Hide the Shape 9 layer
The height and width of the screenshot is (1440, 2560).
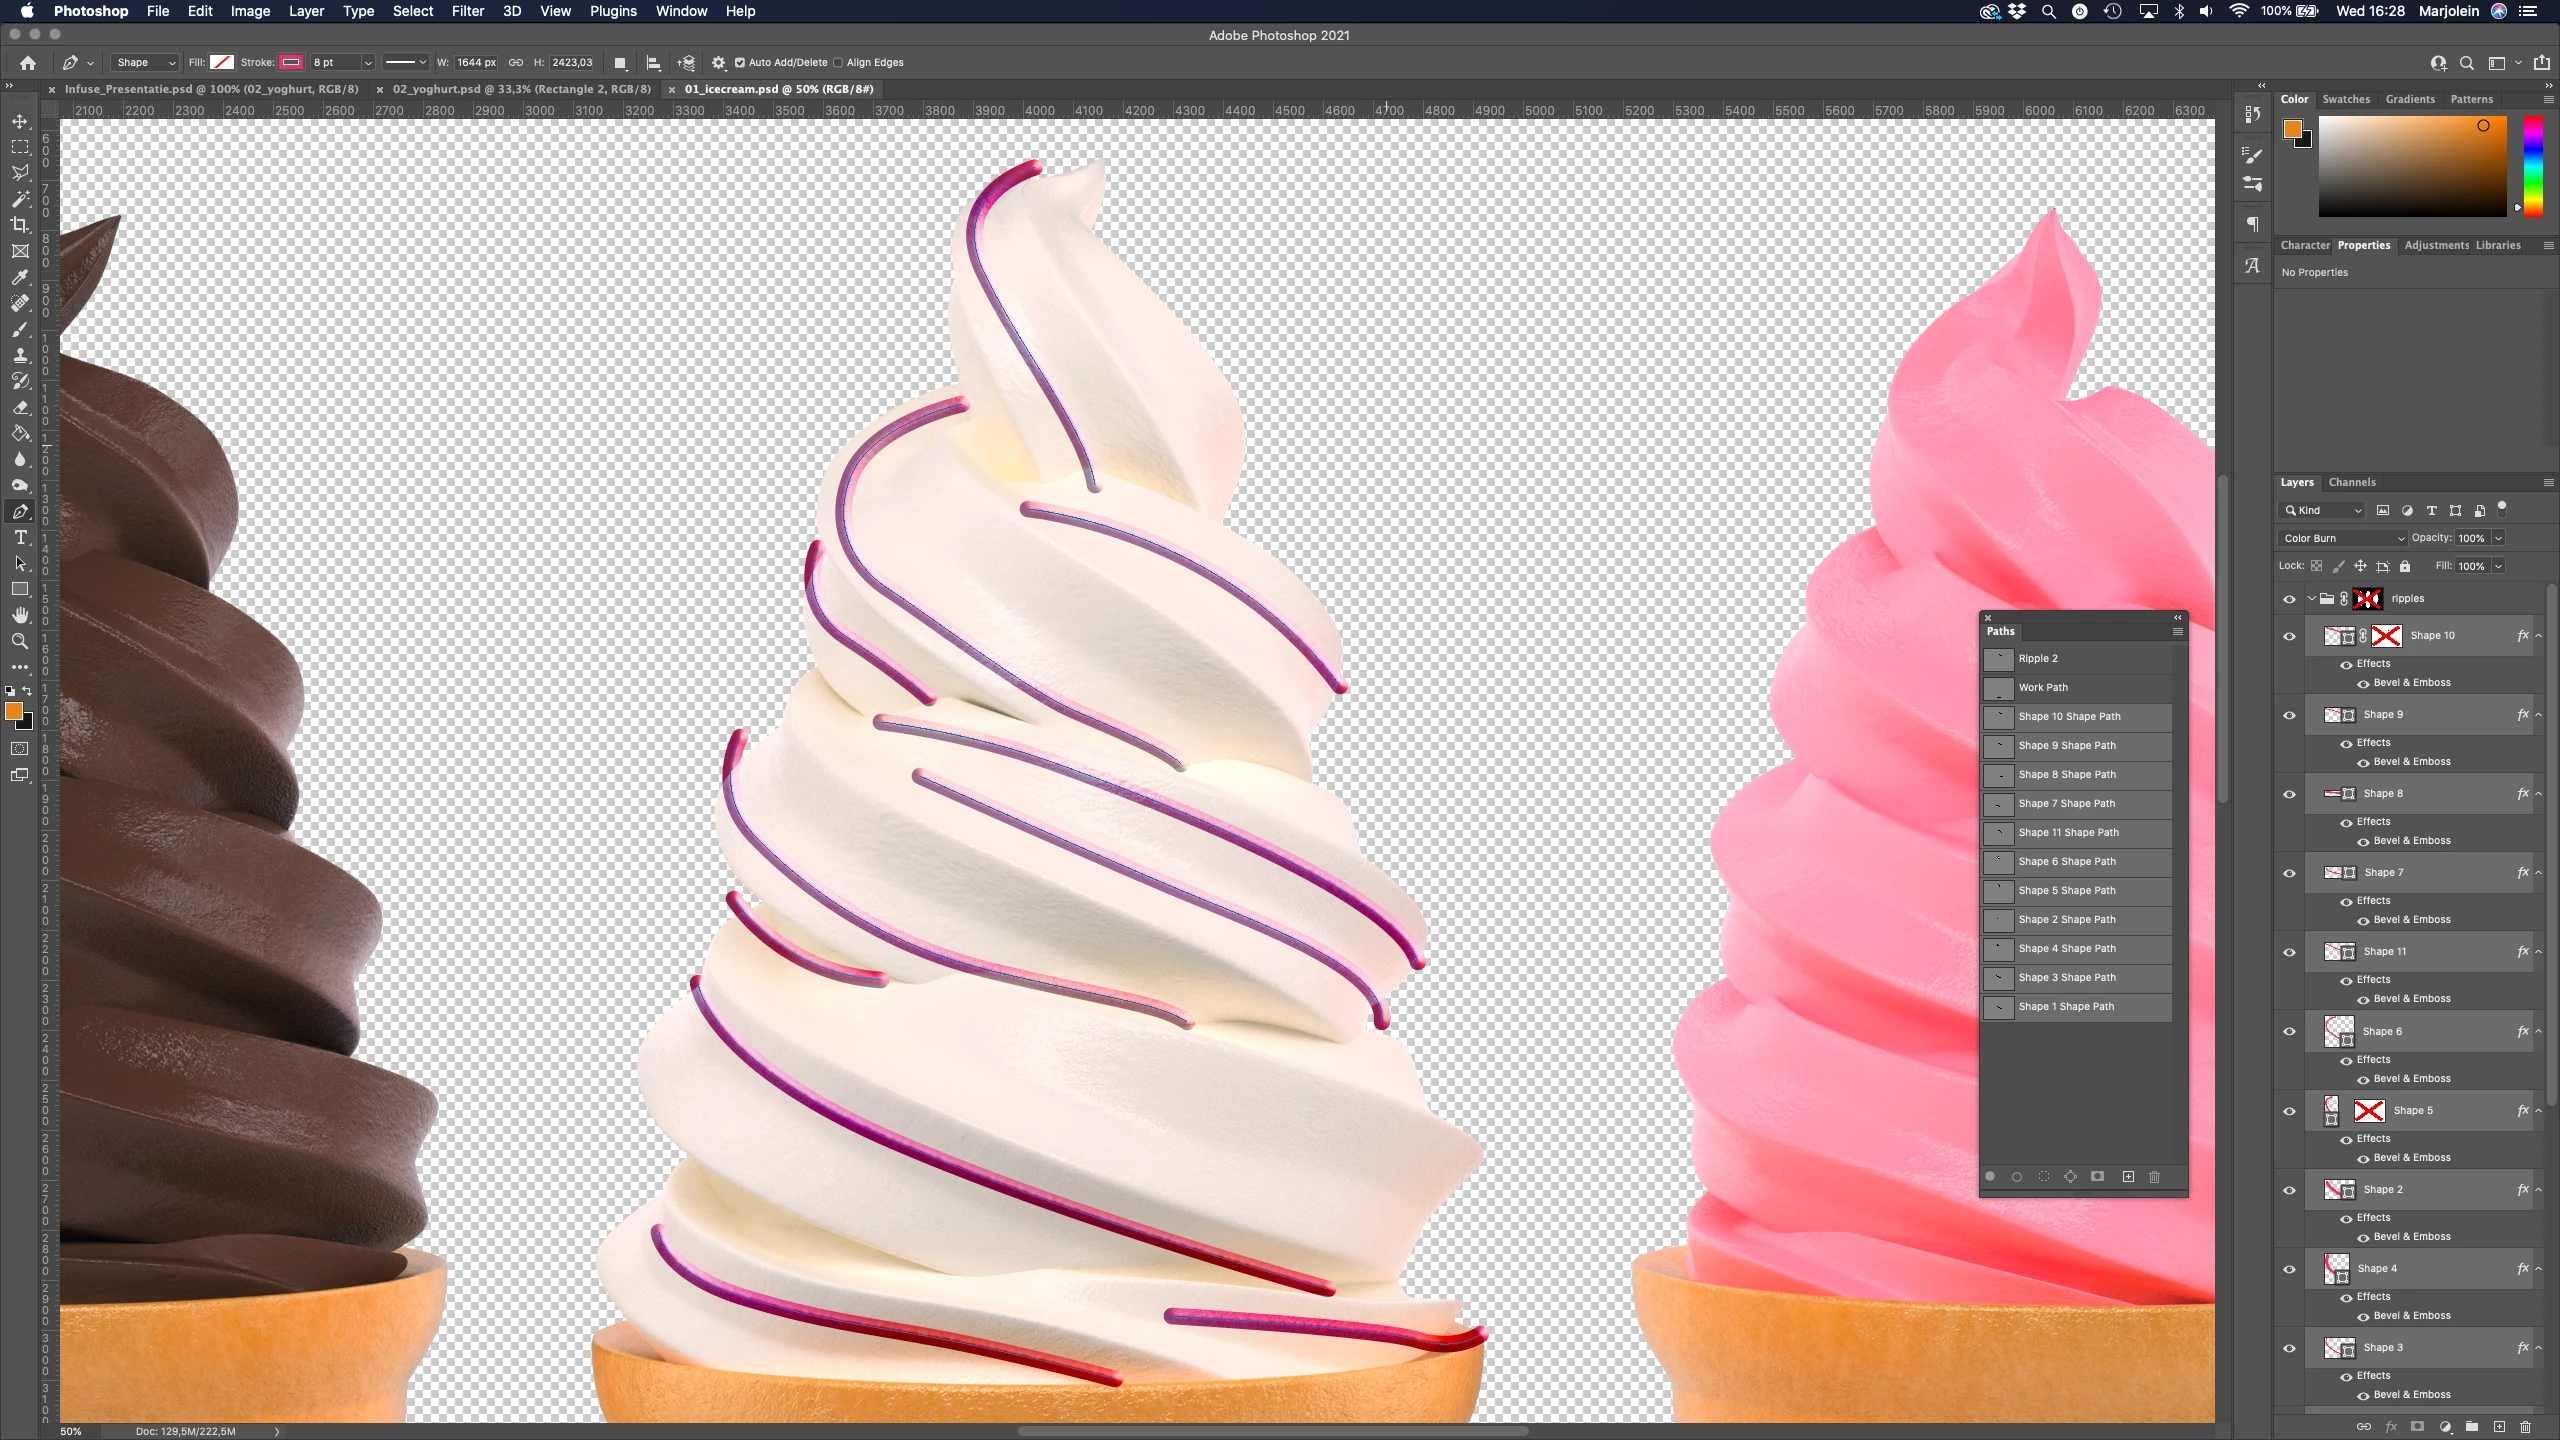click(x=2289, y=715)
